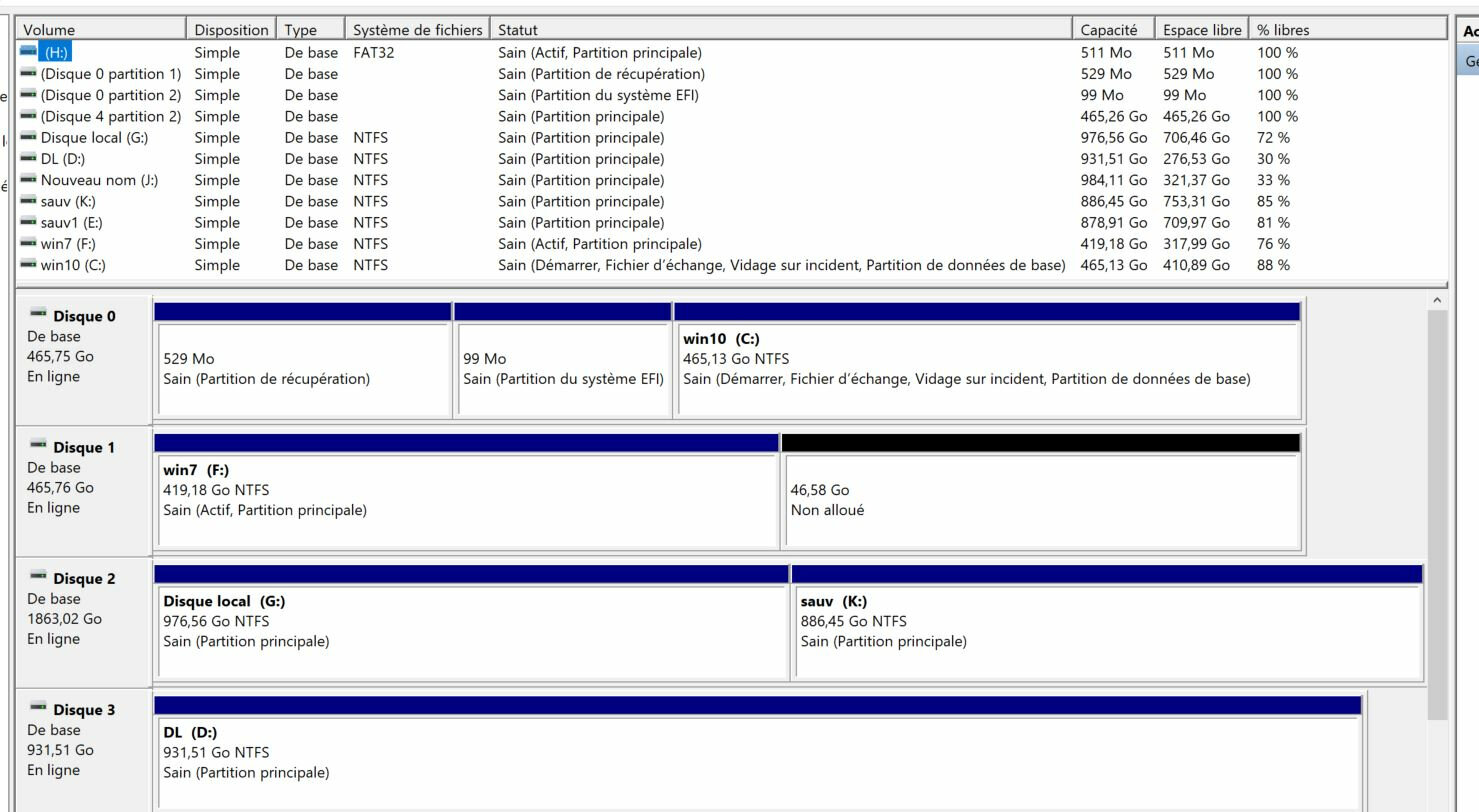Click the 984,11 Go capacity cell

click(x=1114, y=180)
